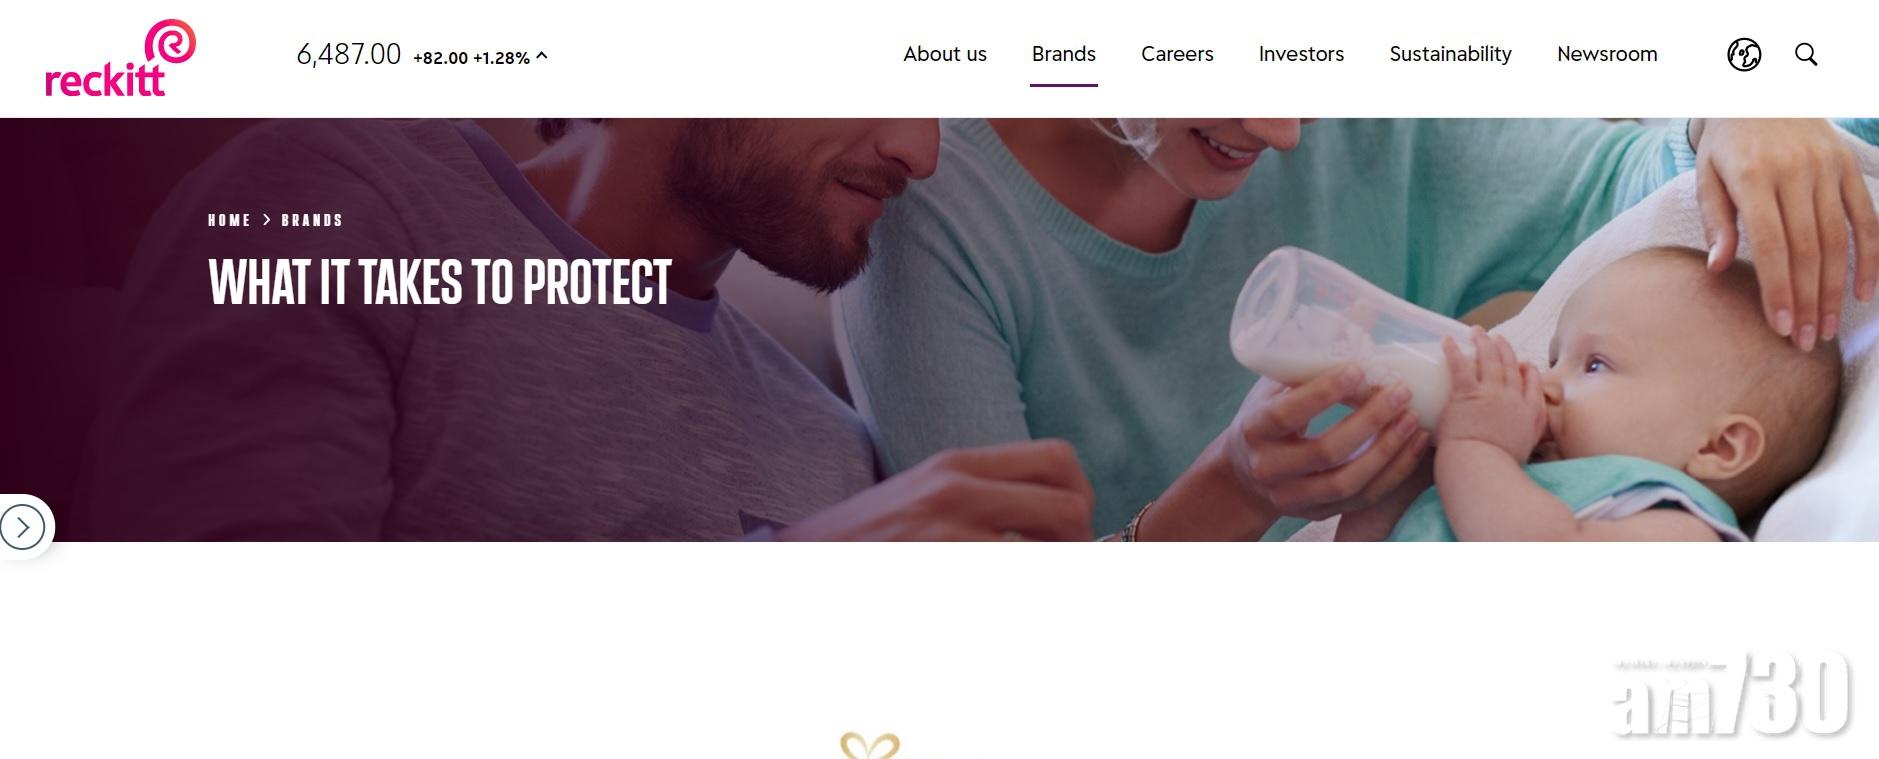Viewport: 1879px width, 759px height.
Task: Click the gold ribbon icon at the bottom of the page
Action: click(870, 746)
